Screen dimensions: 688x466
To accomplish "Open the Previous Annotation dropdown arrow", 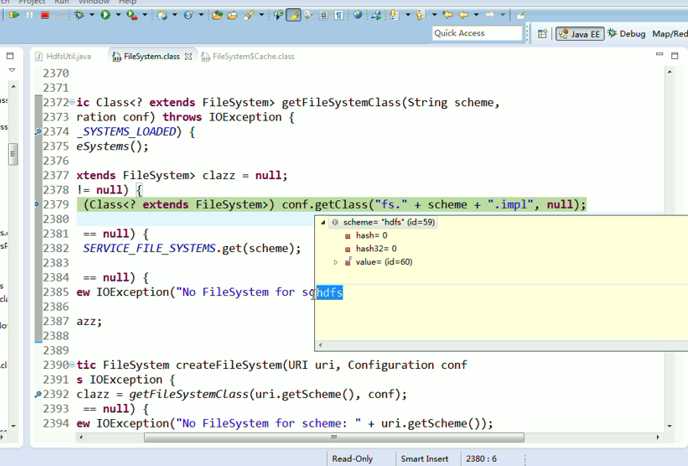I will click(x=434, y=15).
